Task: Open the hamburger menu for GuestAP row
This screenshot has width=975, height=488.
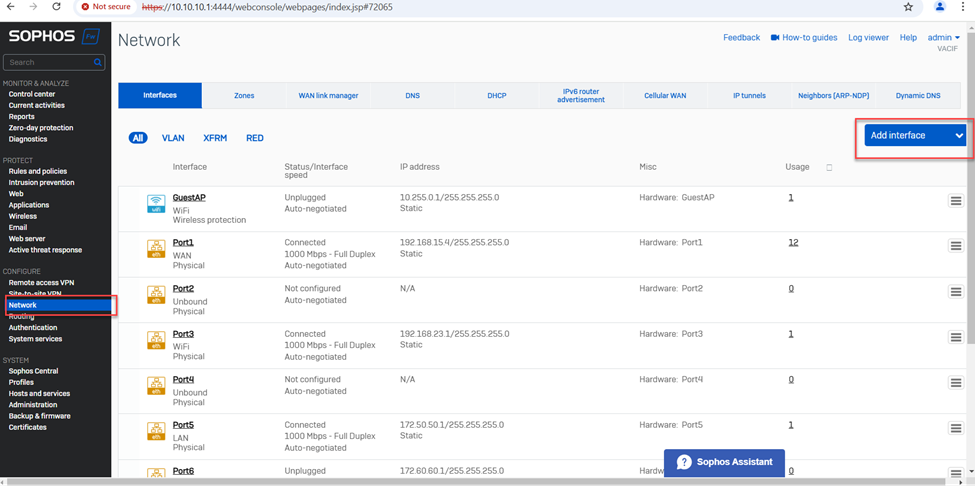Action: coord(955,201)
